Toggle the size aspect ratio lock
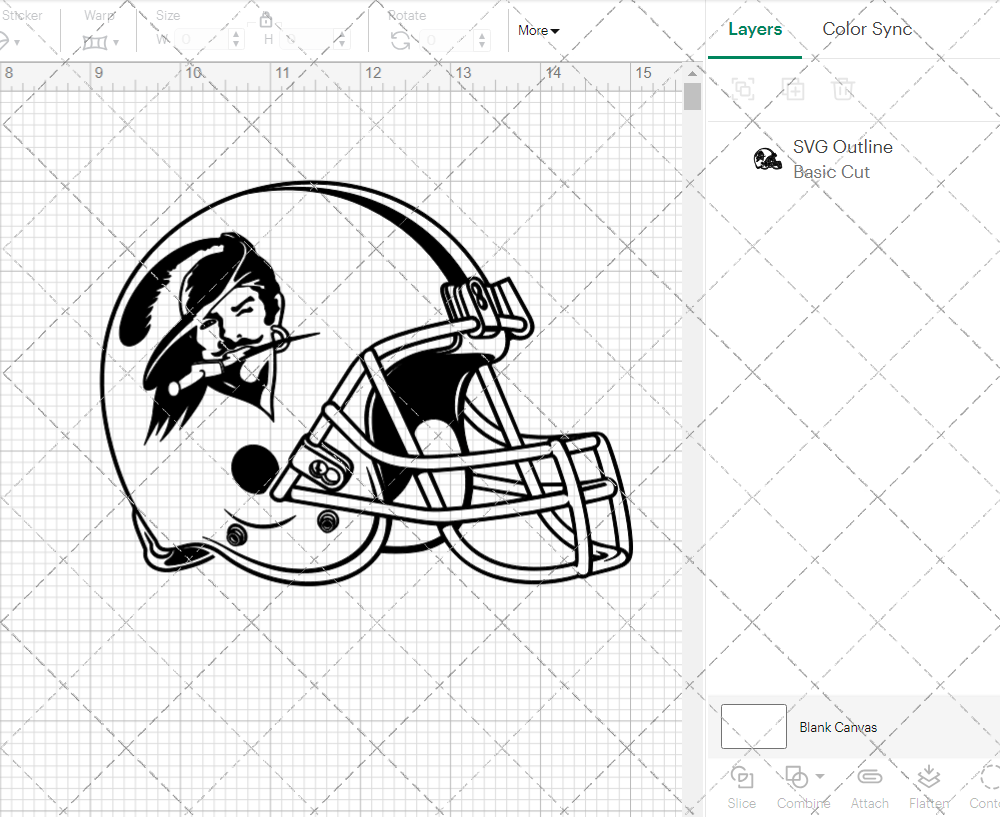 coord(266,20)
